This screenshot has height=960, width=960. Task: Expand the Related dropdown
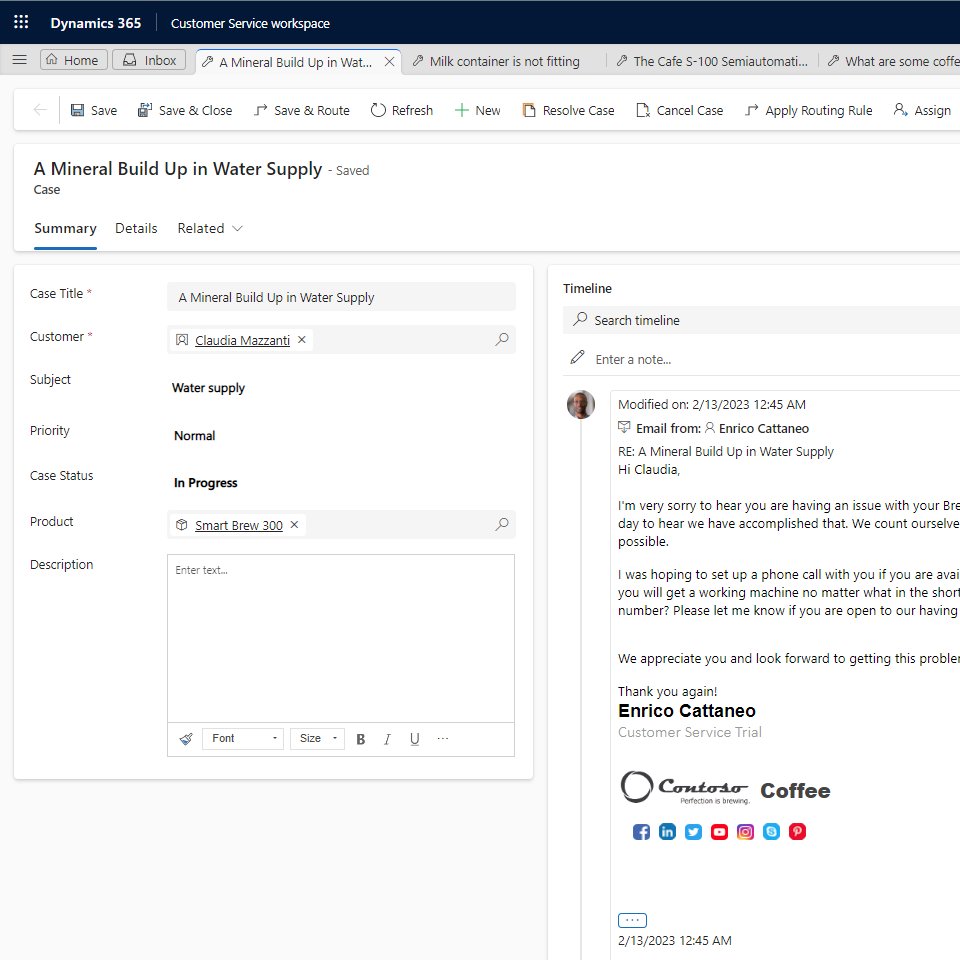click(x=210, y=228)
